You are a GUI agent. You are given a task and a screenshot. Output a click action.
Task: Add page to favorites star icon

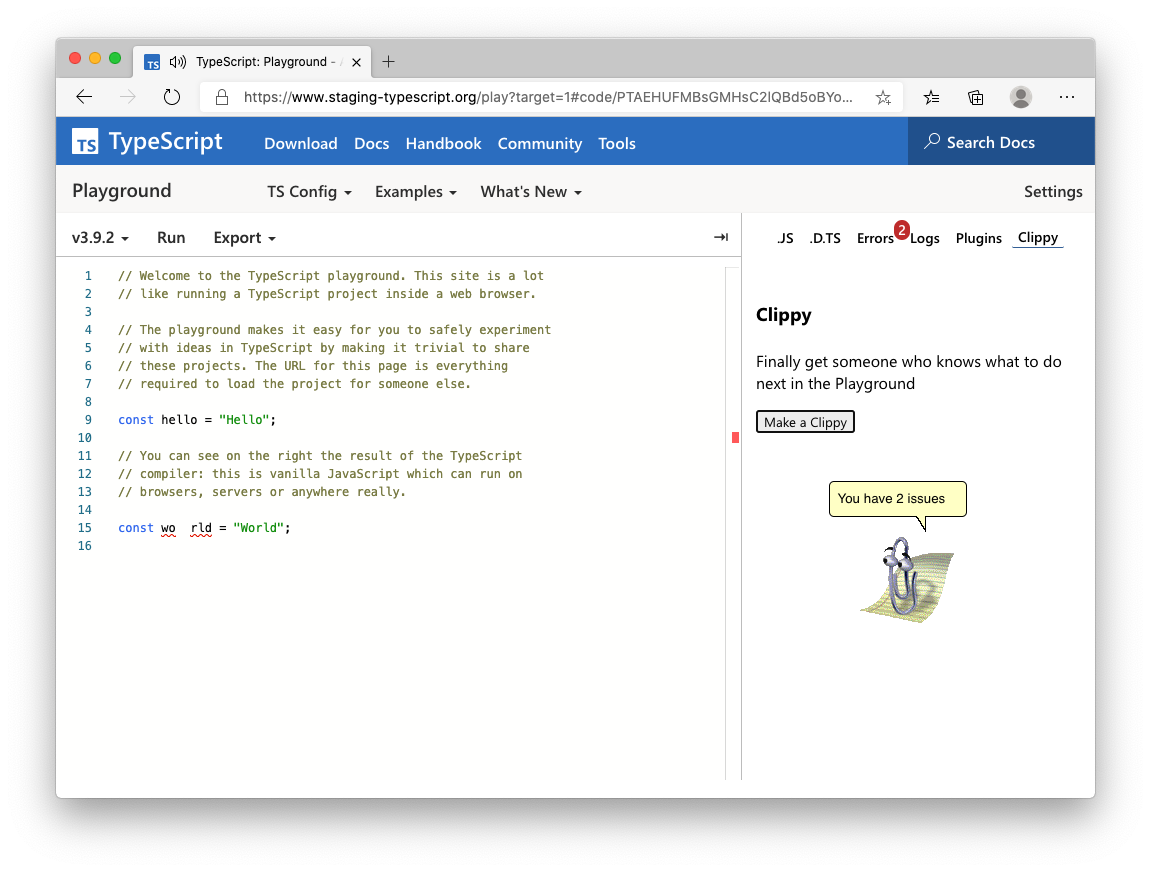click(883, 97)
